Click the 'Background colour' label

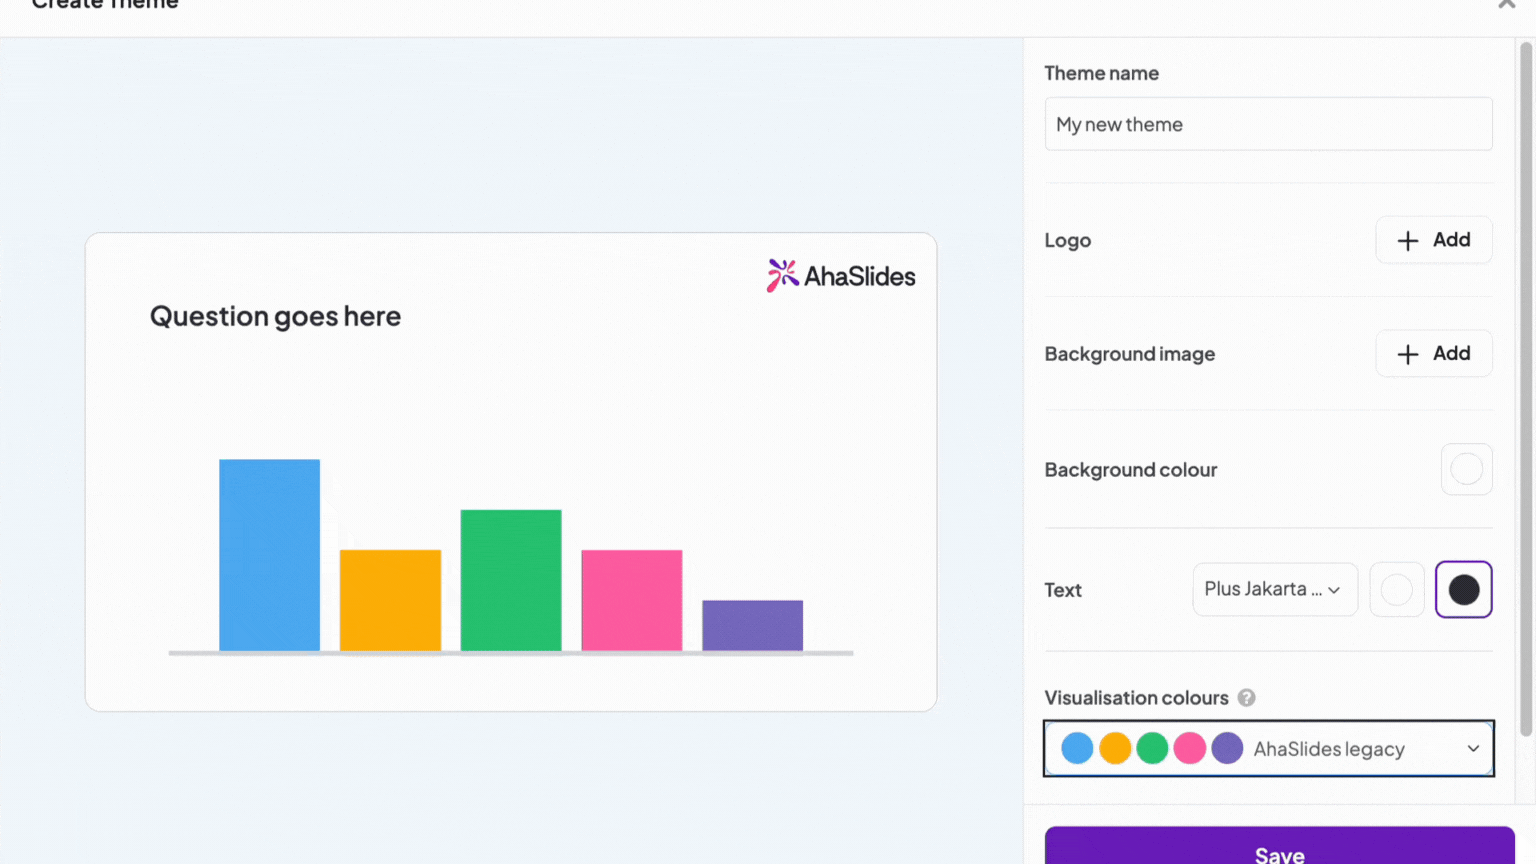(1131, 470)
